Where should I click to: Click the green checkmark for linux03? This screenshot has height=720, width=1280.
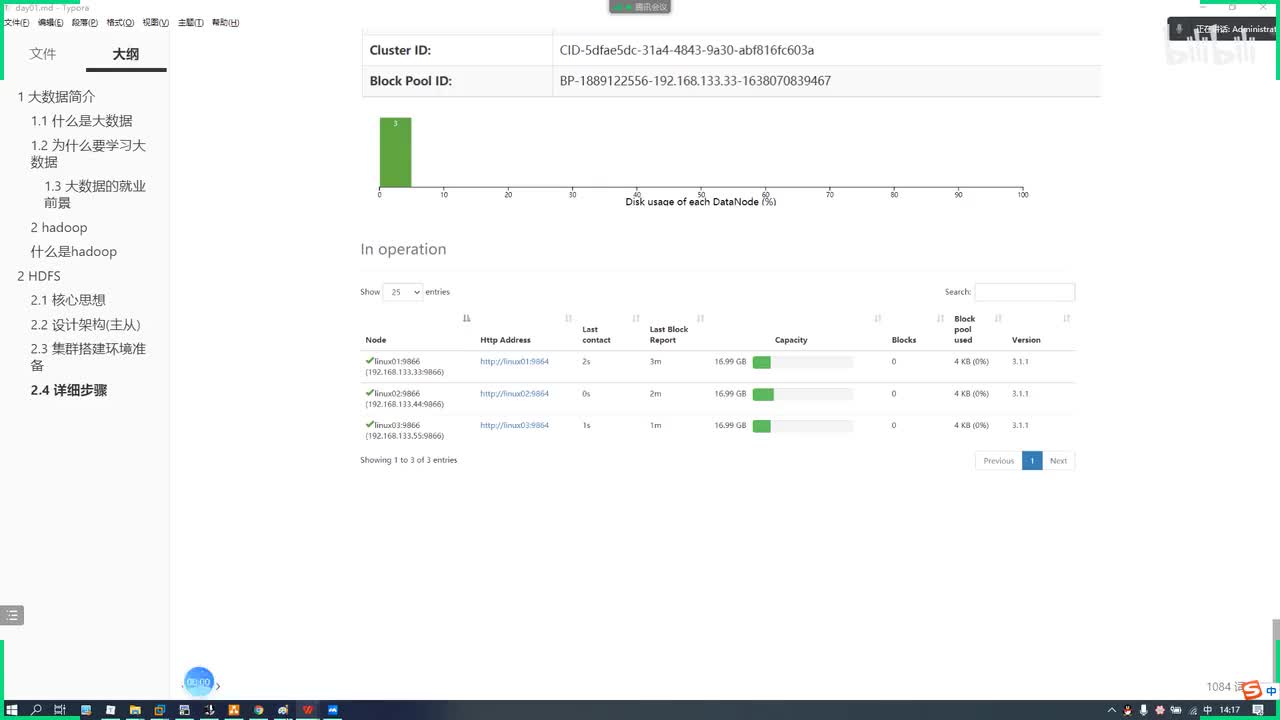[x=370, y=425]
